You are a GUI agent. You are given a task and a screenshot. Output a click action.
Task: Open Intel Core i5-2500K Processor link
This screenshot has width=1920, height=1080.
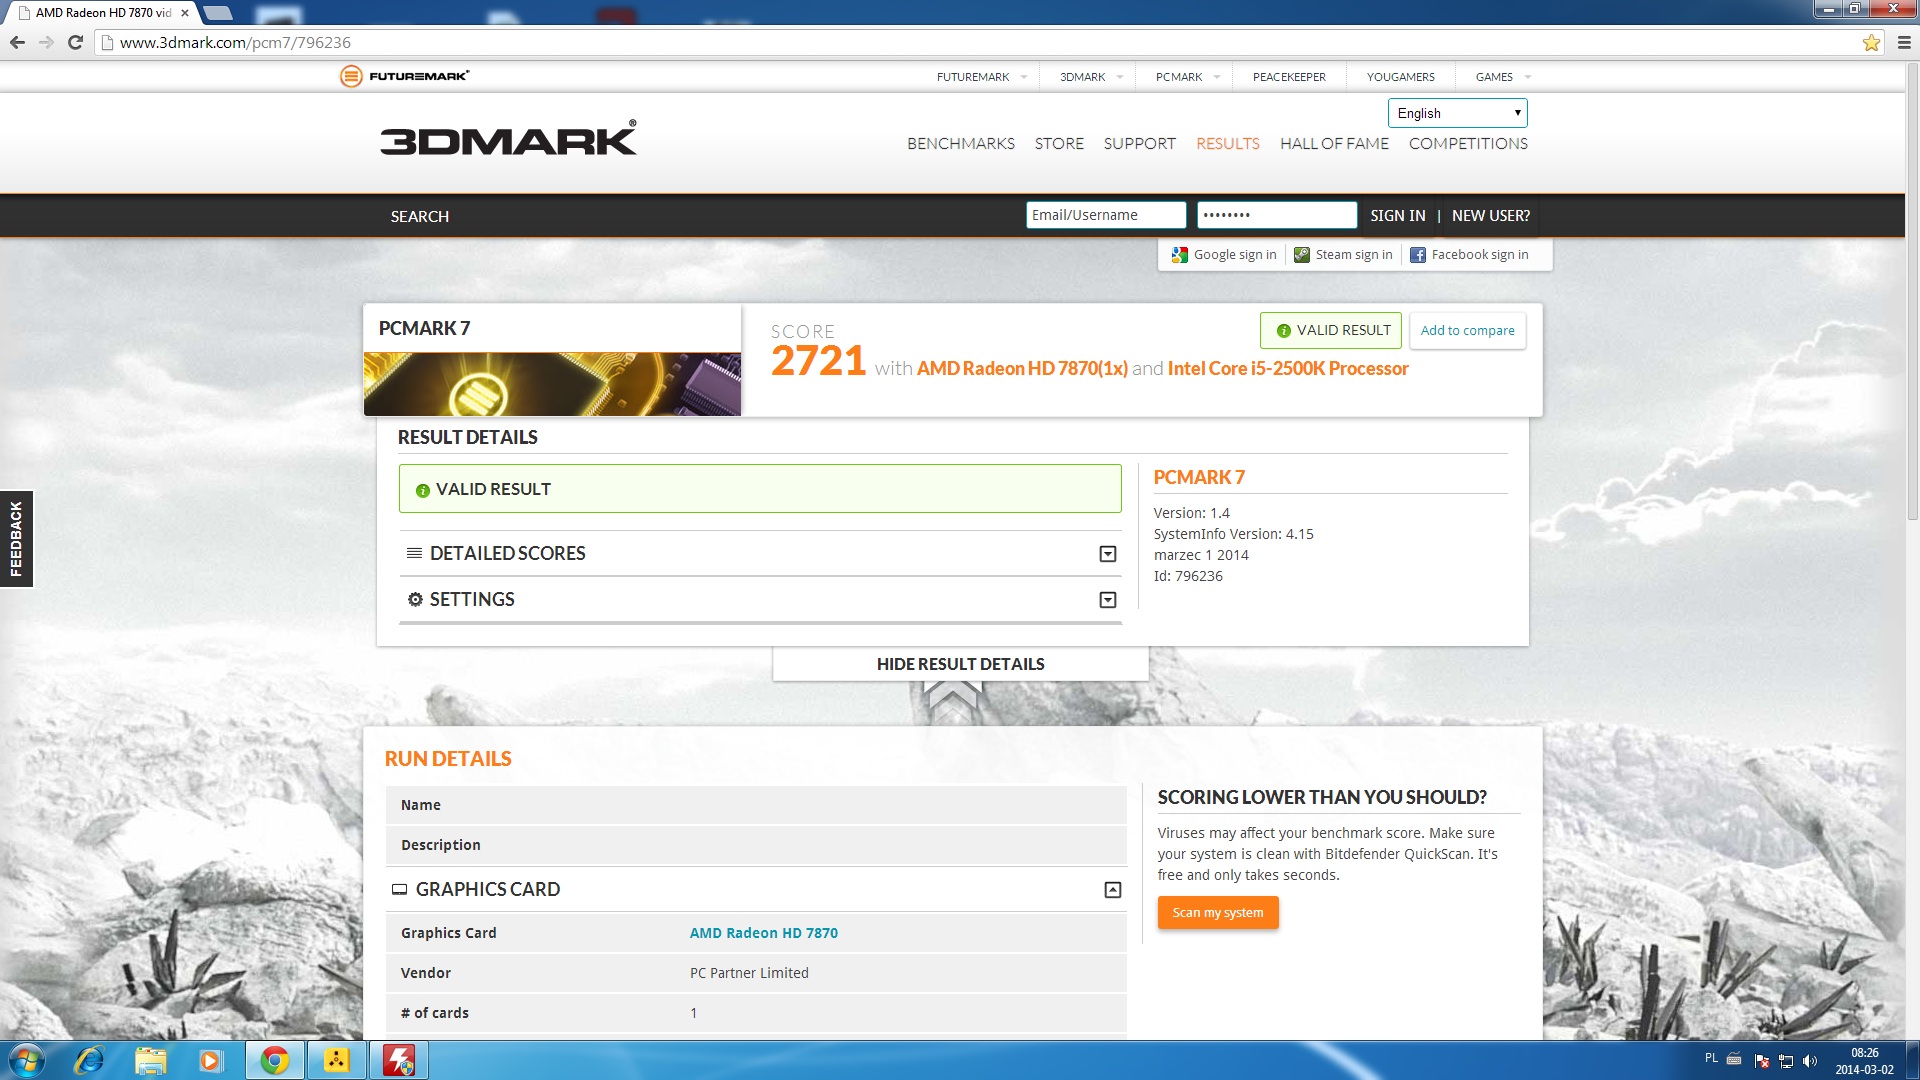[x=1288, y=369]
